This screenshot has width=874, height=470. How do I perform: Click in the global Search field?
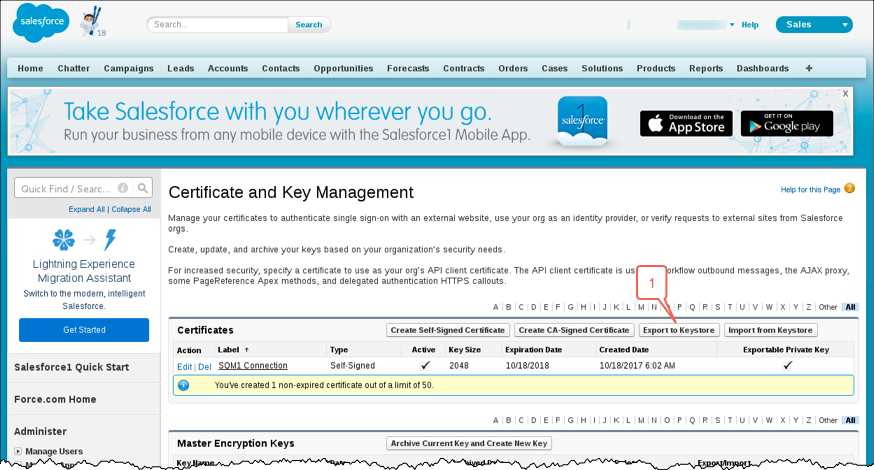tap(217, 25)
